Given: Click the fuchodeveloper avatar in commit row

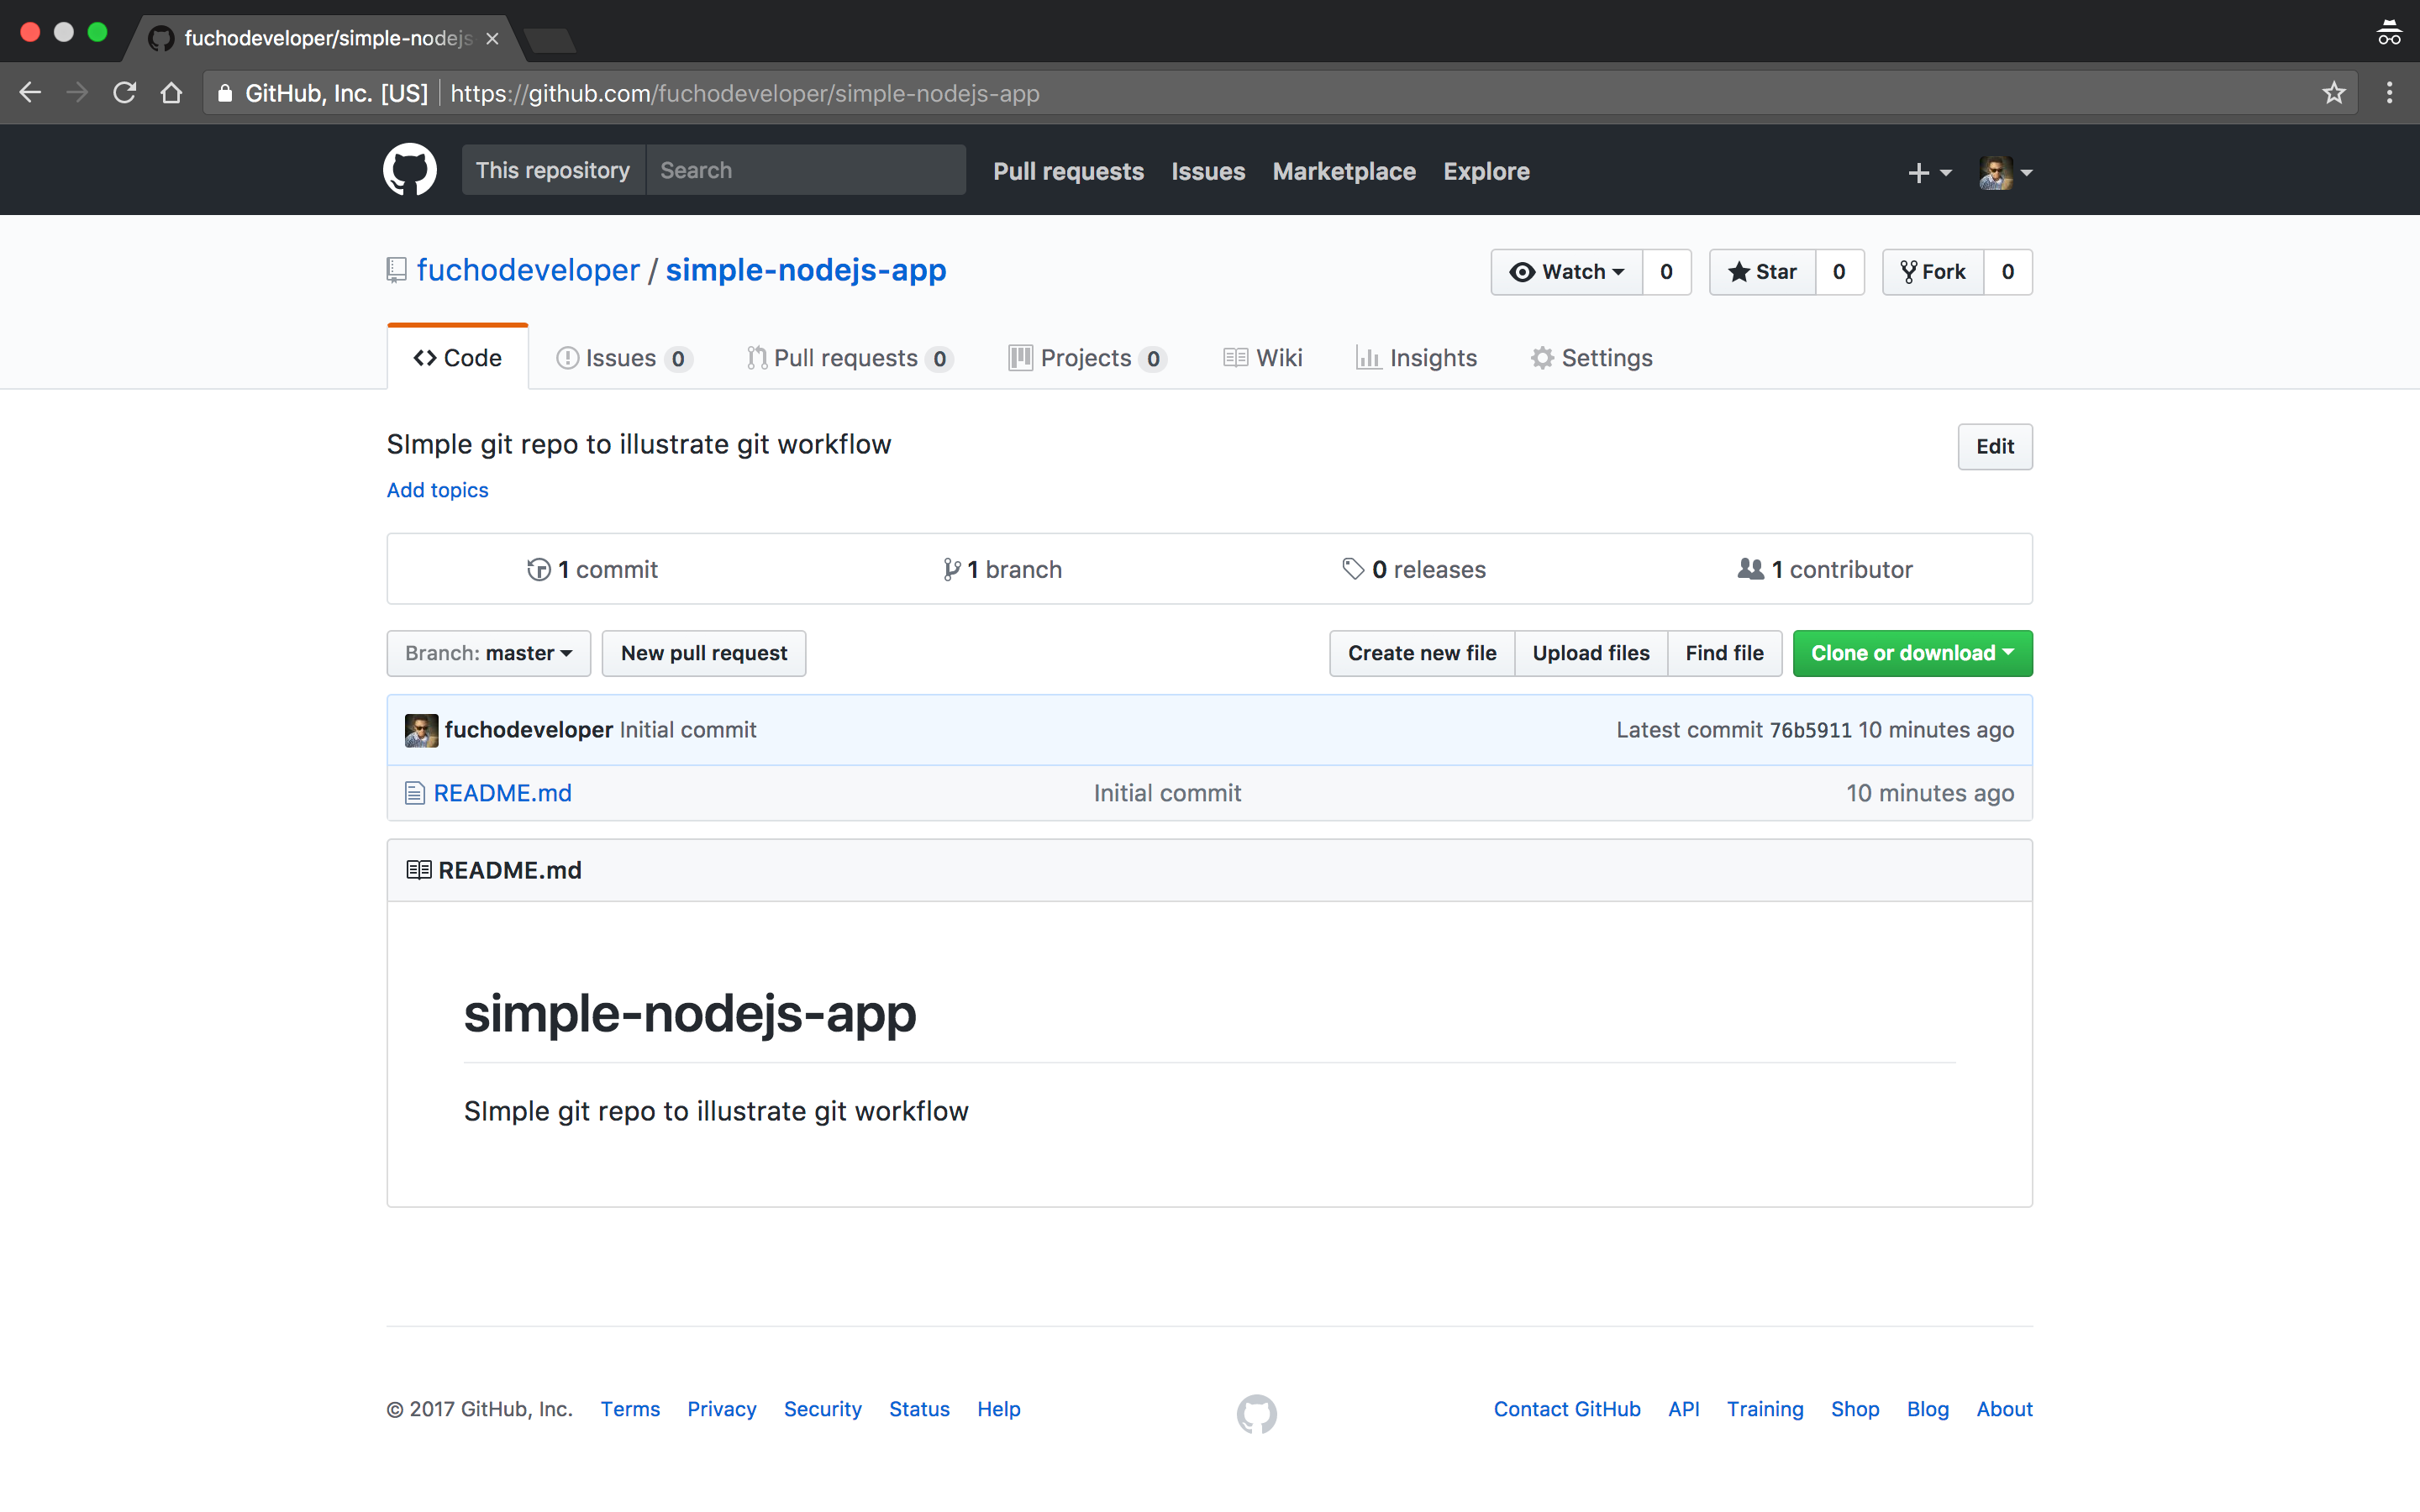Looking at the screenshot, I should tap(421, 730).
